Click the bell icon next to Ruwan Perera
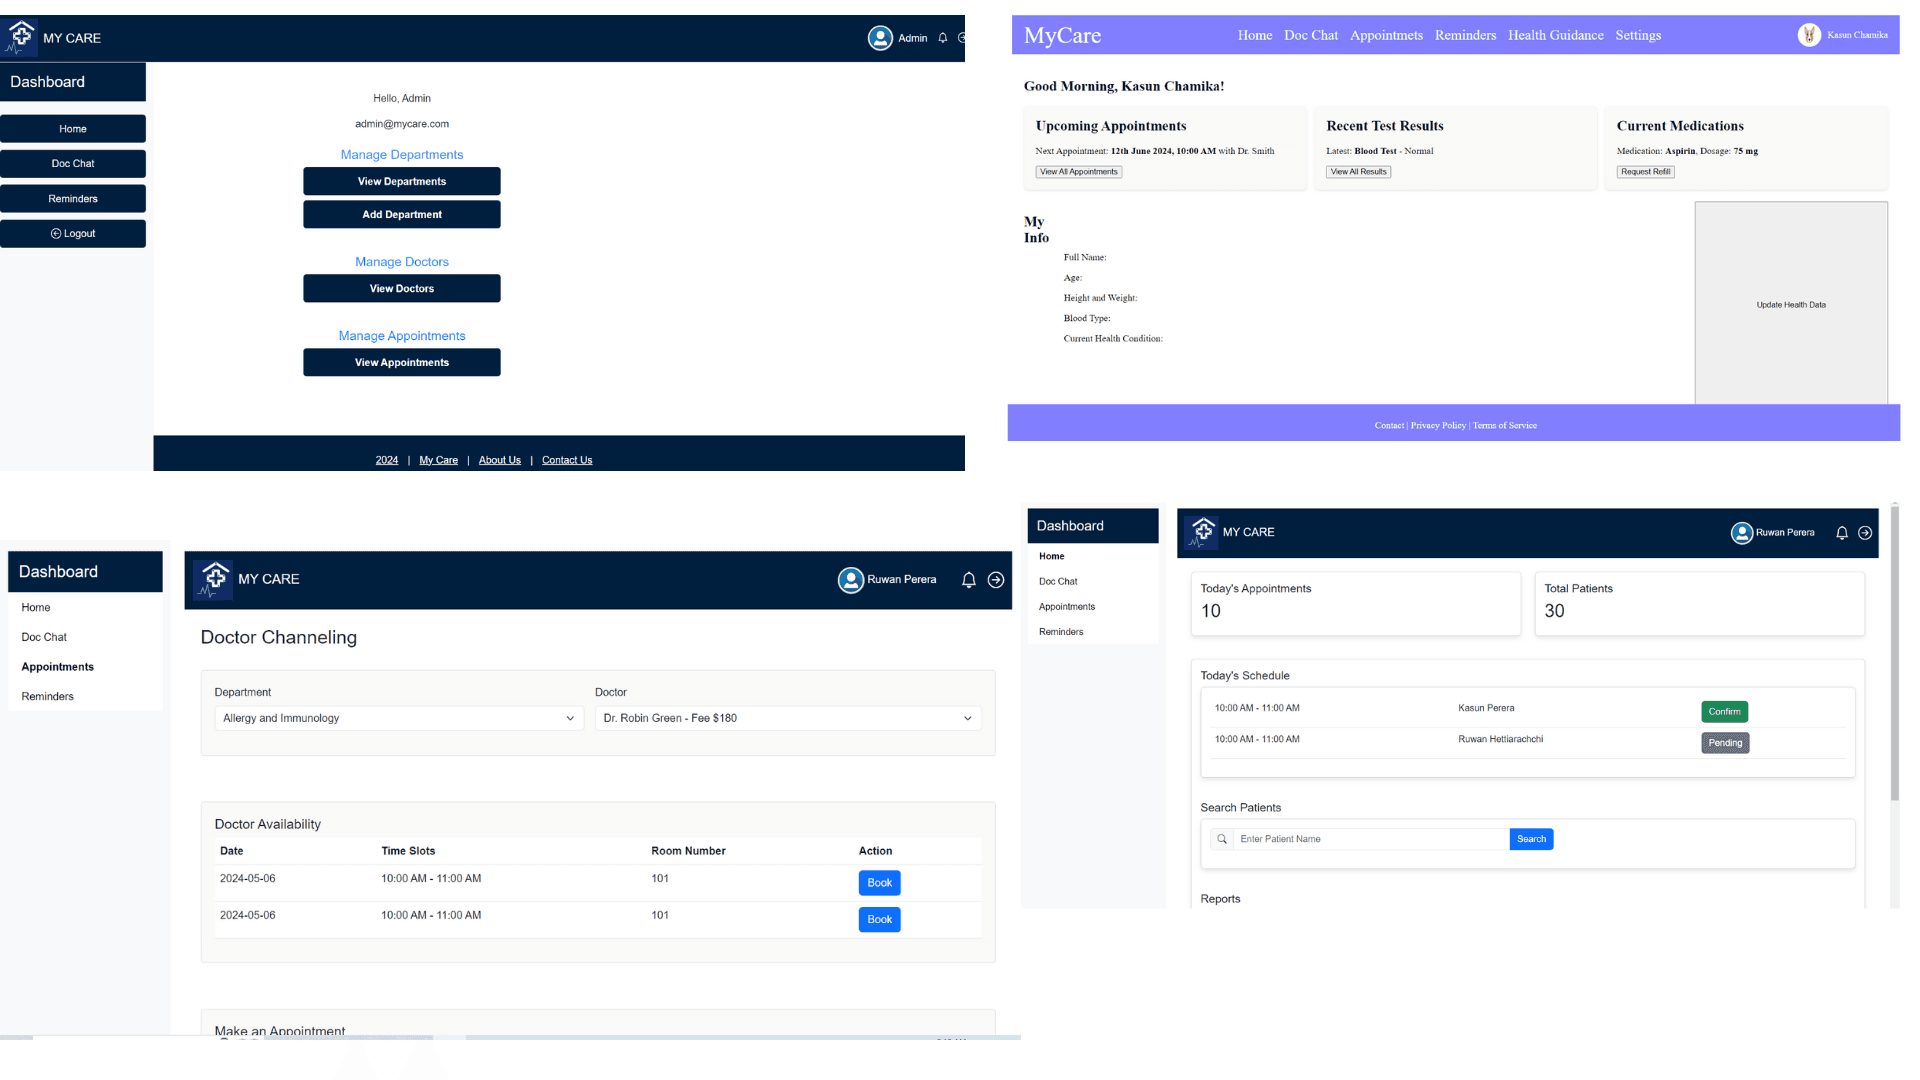Viewport: 1920px width, 1080px height. tap(967, 580)
